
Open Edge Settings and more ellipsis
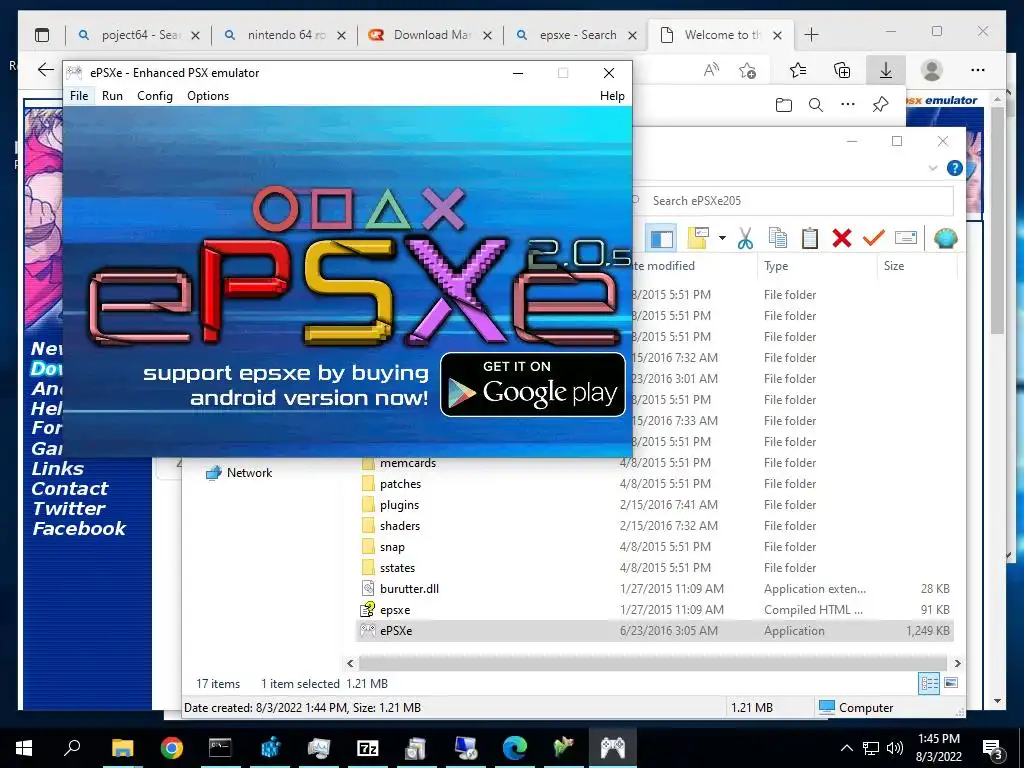click(978, 70)
